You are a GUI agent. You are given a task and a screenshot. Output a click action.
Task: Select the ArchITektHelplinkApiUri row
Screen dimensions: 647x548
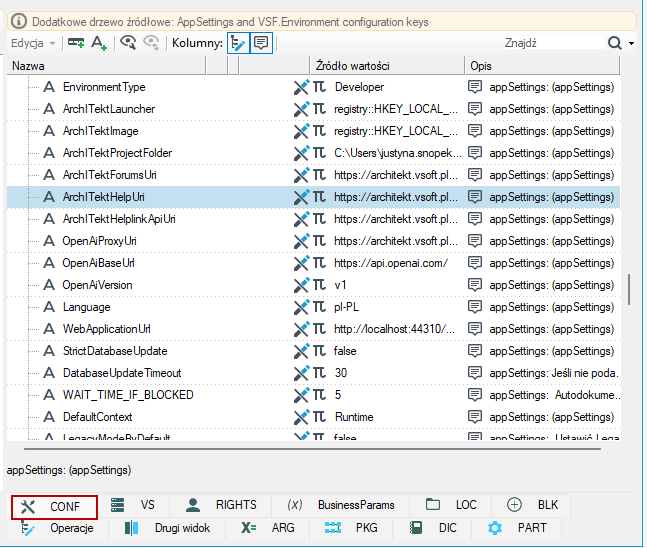pos(313,219)
